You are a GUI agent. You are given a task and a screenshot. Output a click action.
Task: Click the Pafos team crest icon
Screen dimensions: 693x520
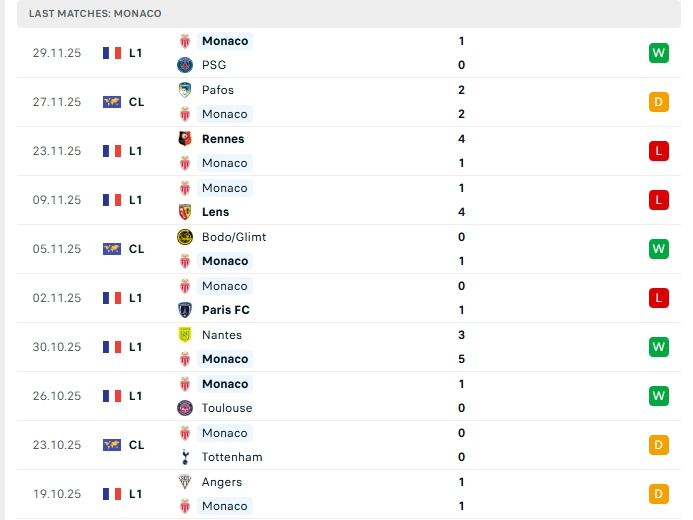coord(184,90)
